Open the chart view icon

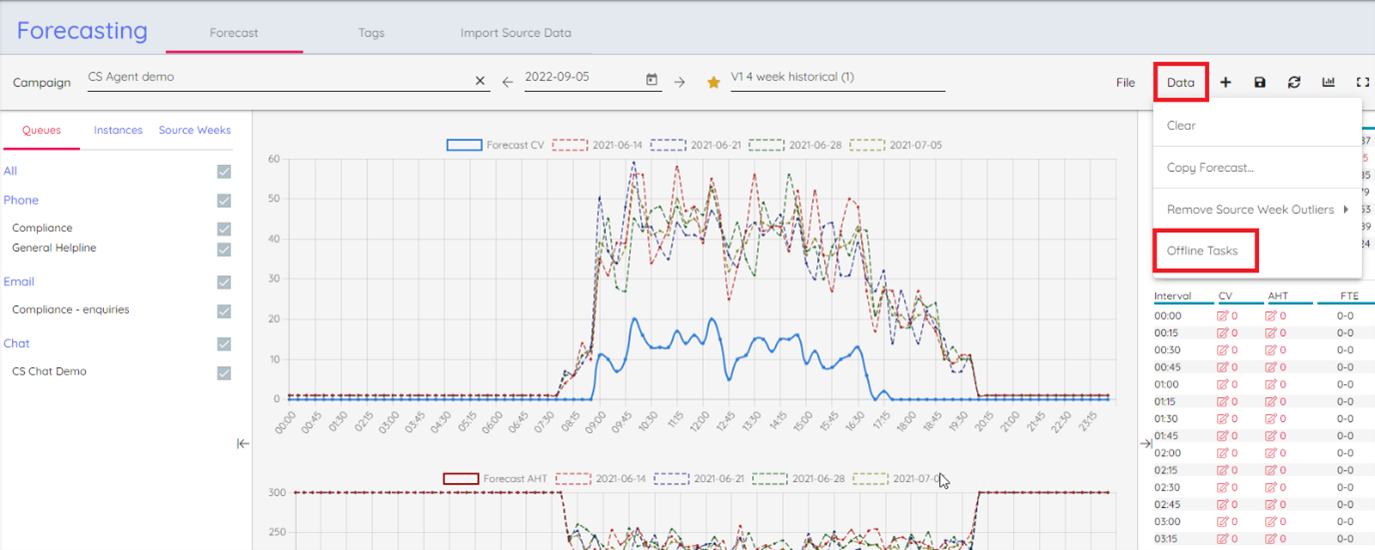(x=1328, y=82)
